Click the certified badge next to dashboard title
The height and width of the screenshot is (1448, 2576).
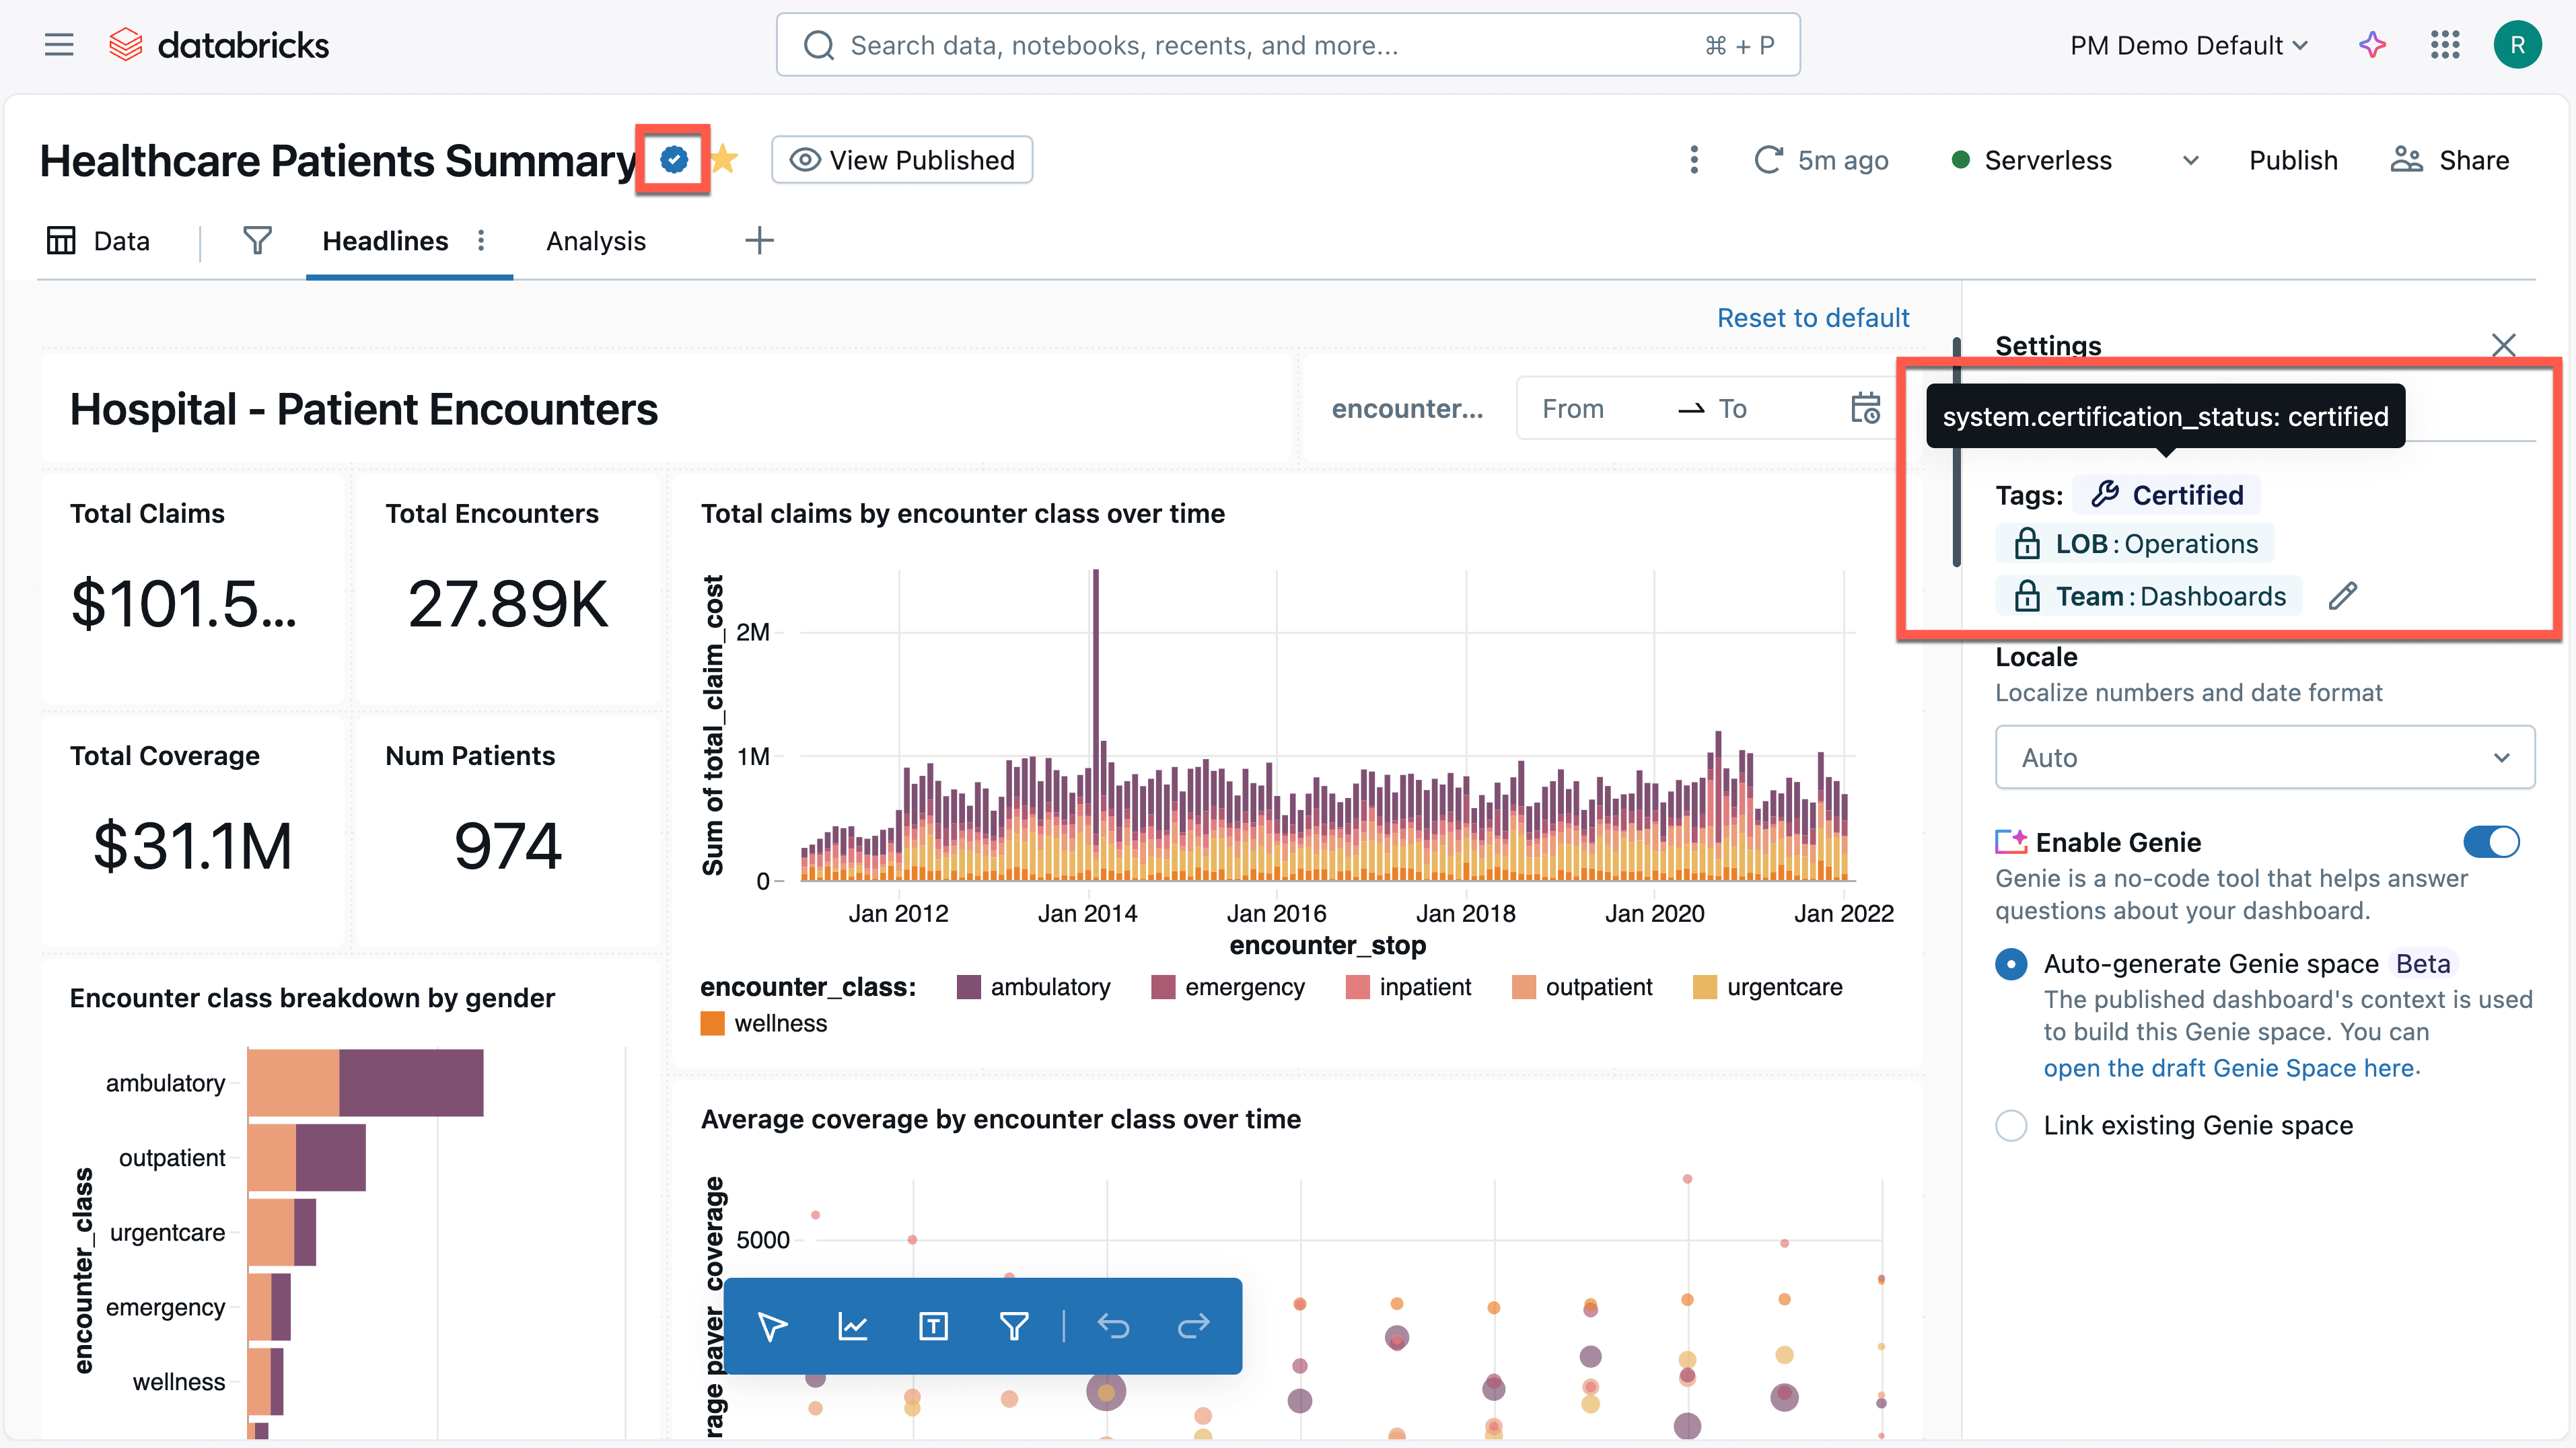click(x=674, y=160)
